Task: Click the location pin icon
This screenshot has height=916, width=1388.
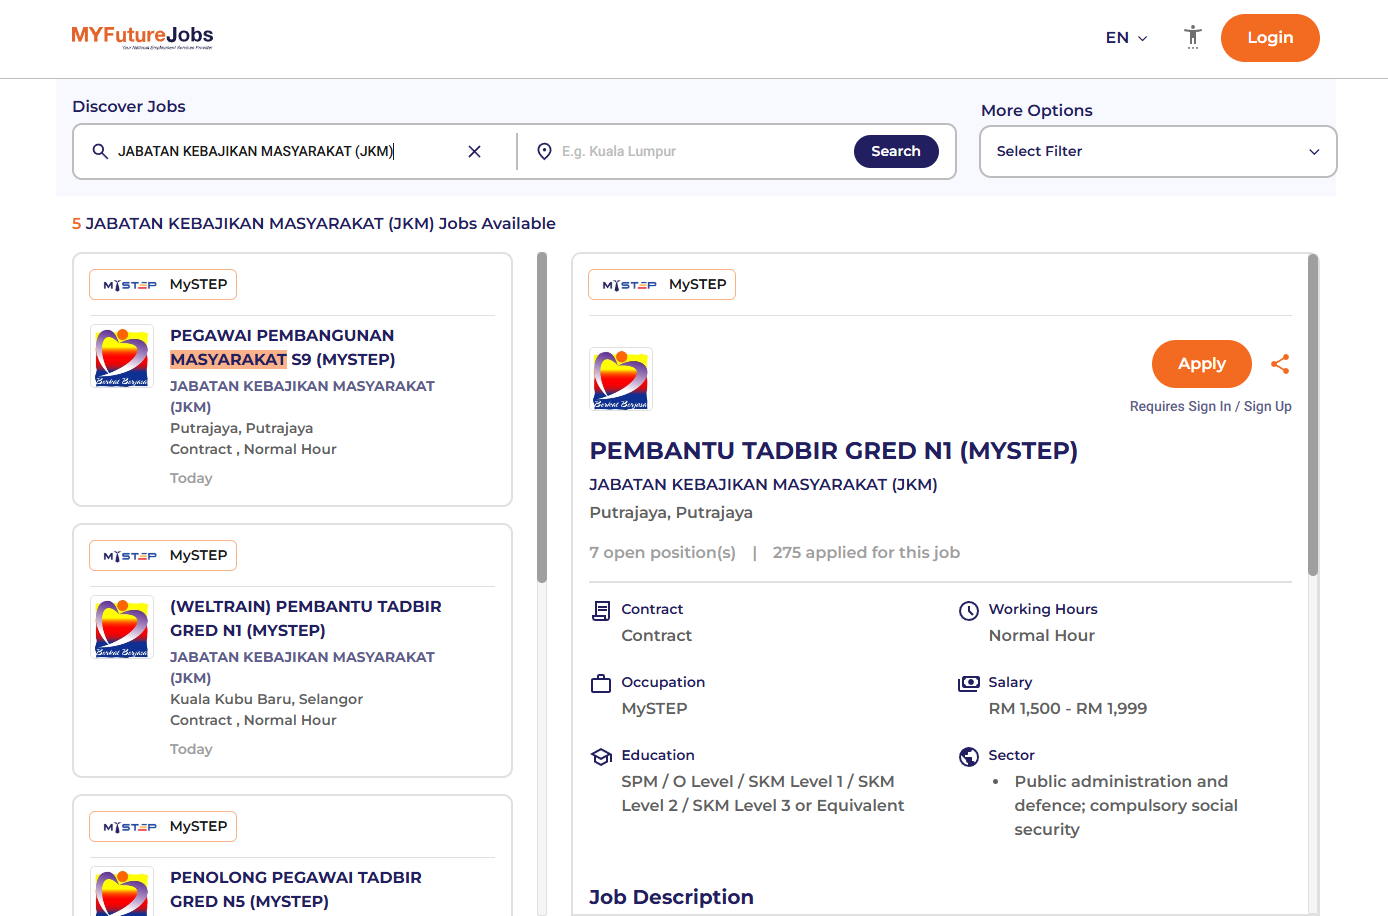Action: (544, 151)
